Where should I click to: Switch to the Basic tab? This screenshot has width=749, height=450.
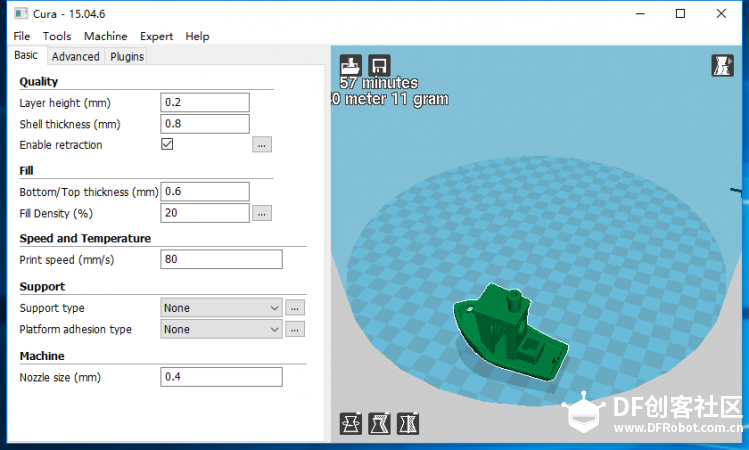26,55
